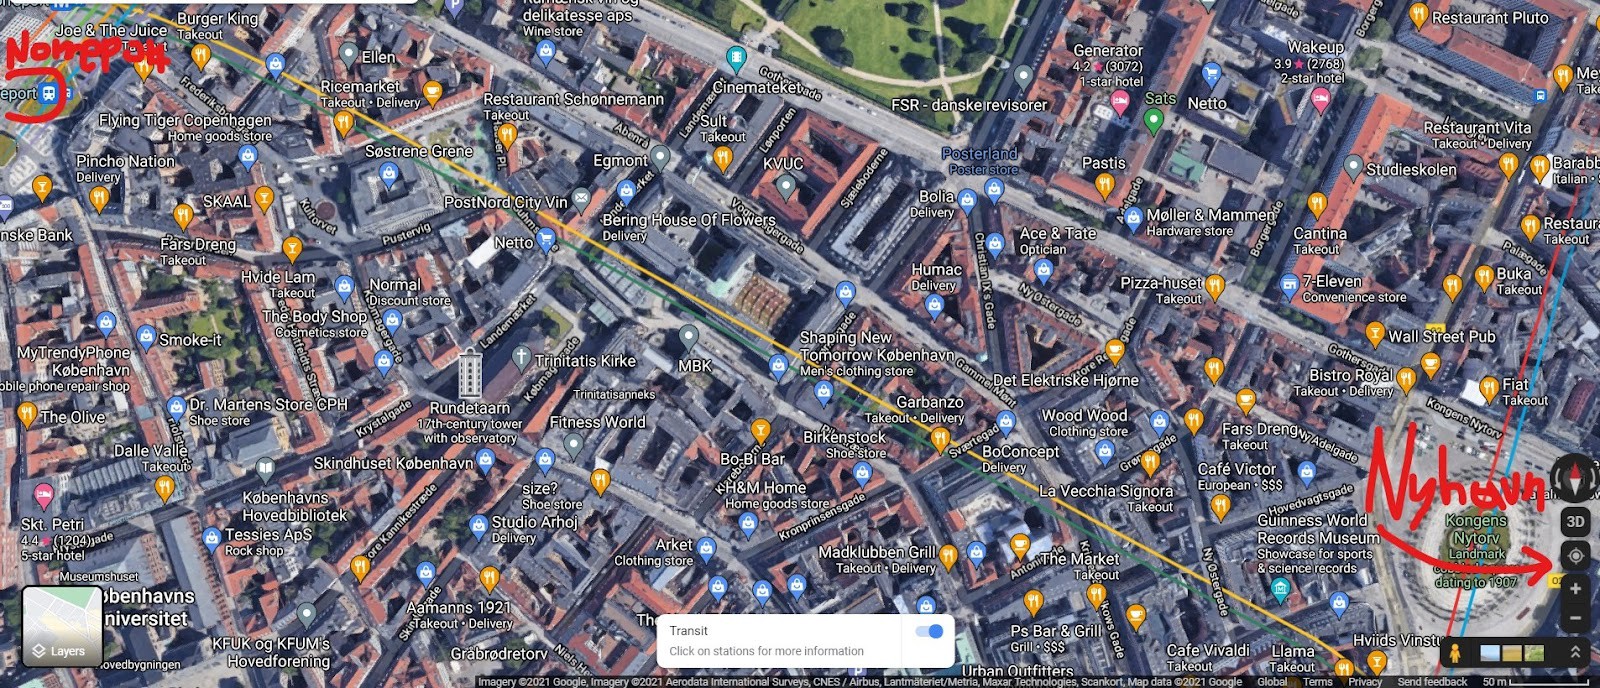
Task: Open middle imagery thumbnail in strip
Action: [1512, 653]
